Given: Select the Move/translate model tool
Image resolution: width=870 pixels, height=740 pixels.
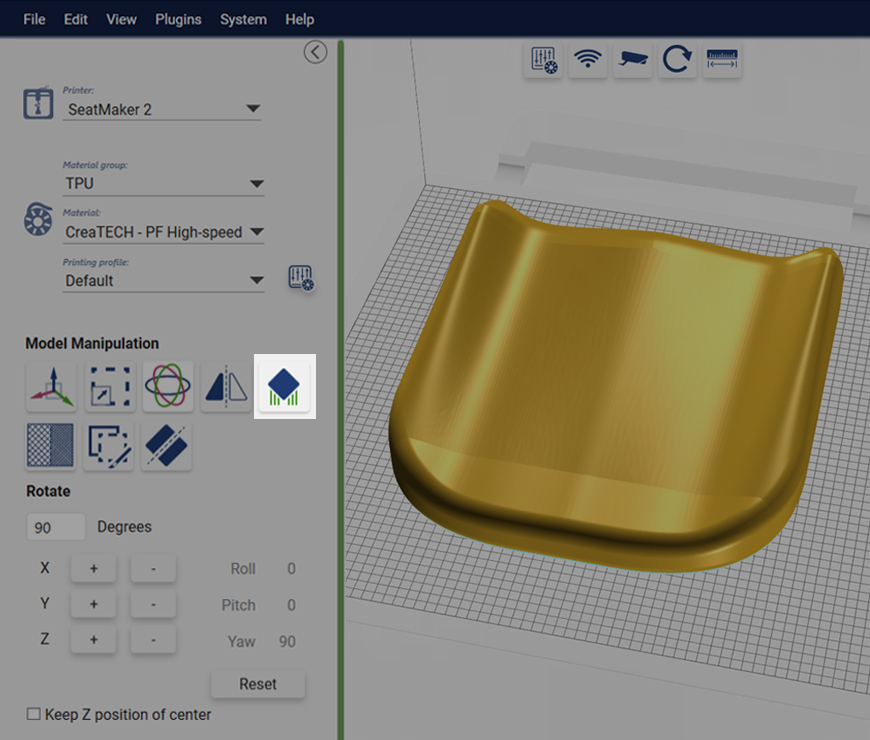Looking at the screenshot, I should [52, 387].
